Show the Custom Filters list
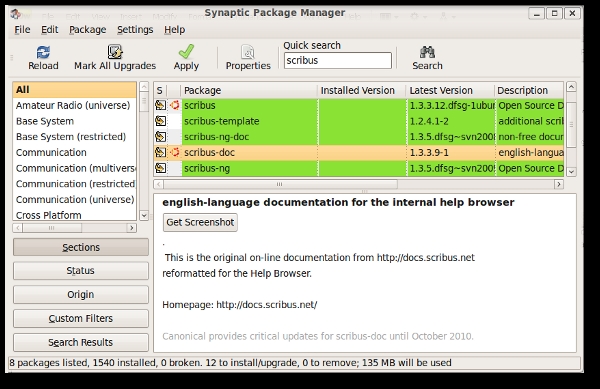Screen dimensions: 600x389 (x=81, y=318)
